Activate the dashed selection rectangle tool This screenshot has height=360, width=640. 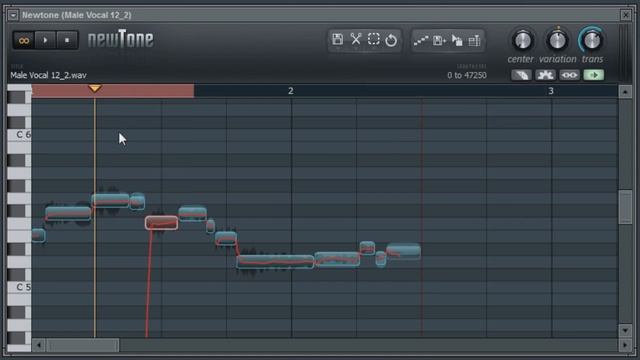(x=373, y=40)
